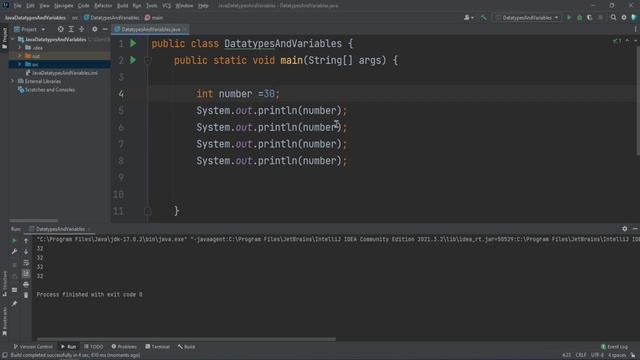640x360 pixels.
Task: Toggle Scroll to End in Run console
Action: click(x=26, y=273)
